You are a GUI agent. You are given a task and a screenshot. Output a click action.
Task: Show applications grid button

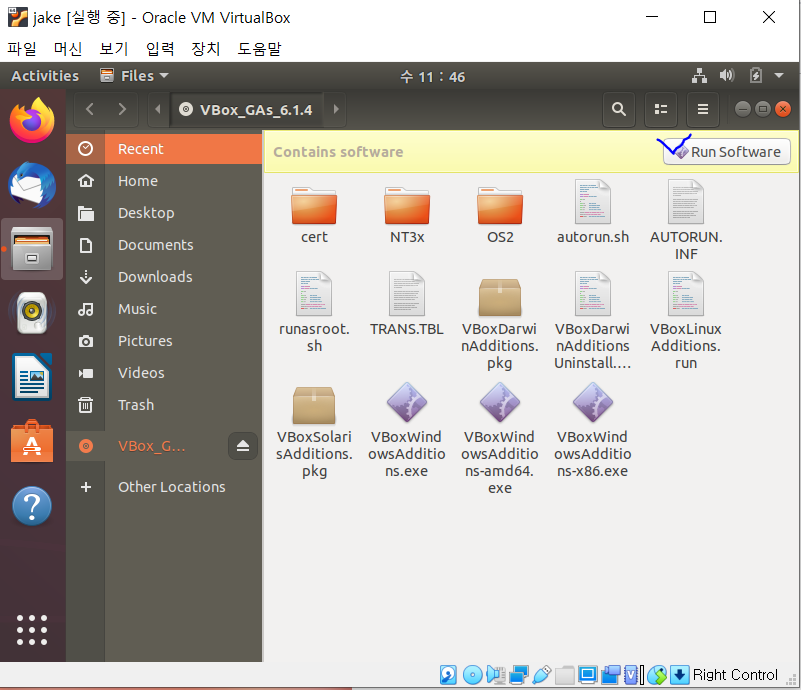(32, 630)
